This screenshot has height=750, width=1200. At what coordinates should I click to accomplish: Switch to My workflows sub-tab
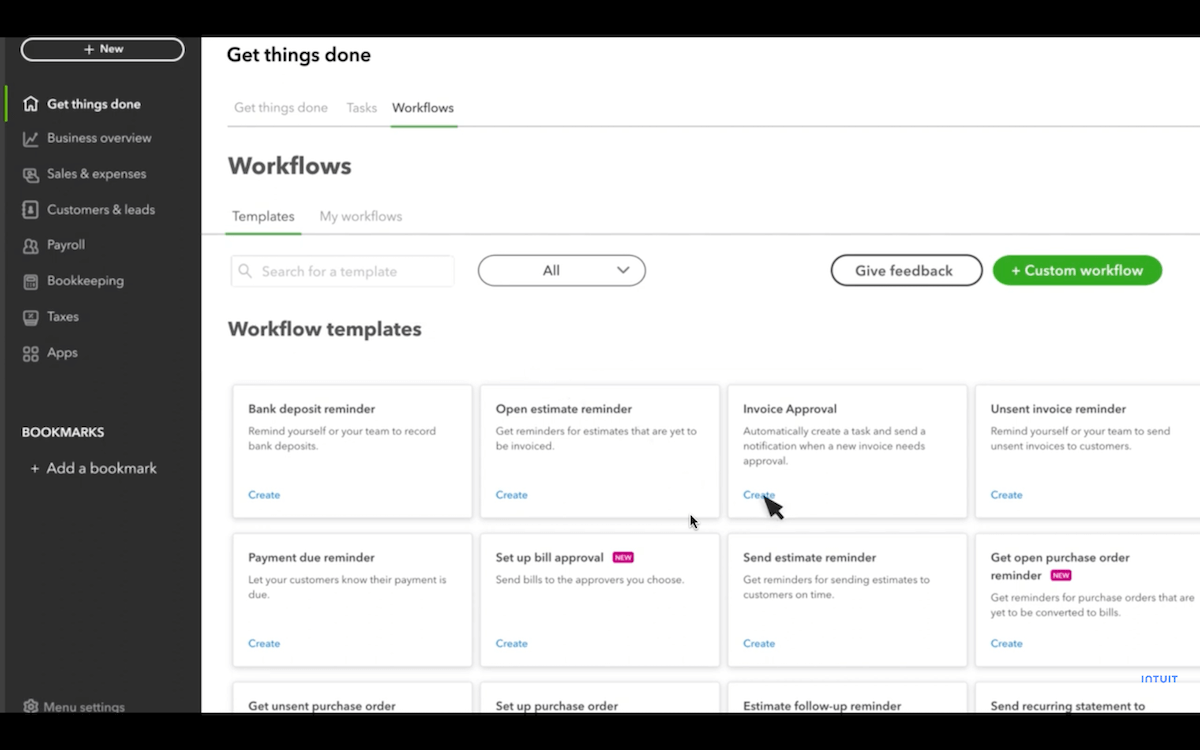click(361, 216)
